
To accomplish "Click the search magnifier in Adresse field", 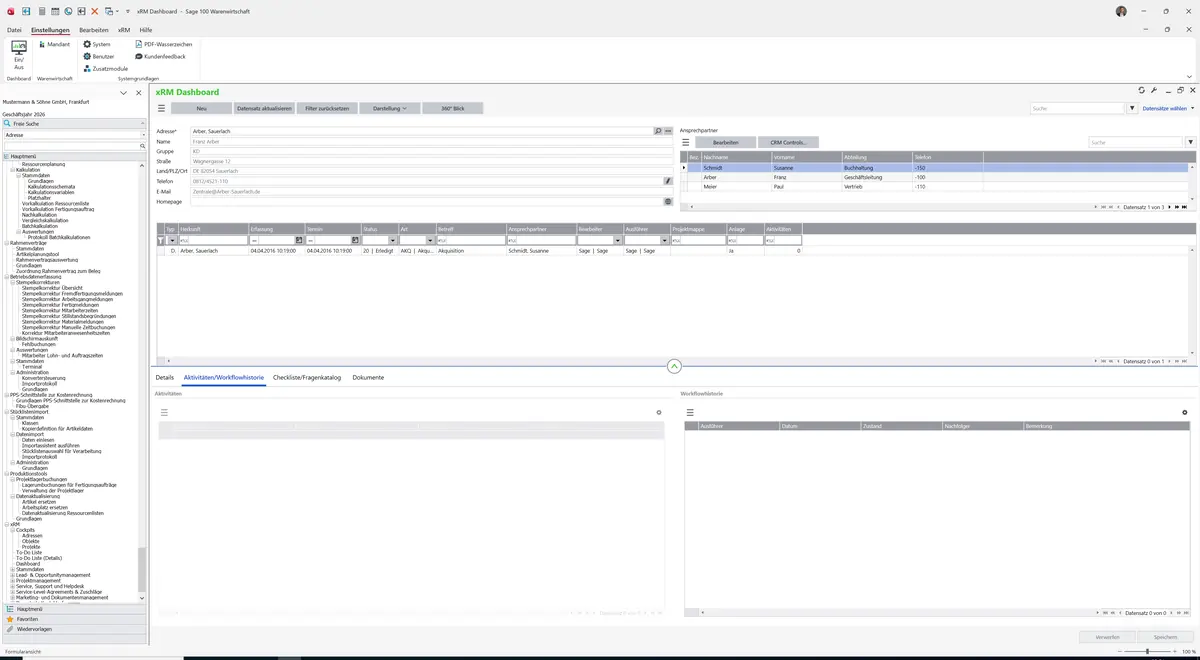I will pyautogui.click(x=658, y=131).
